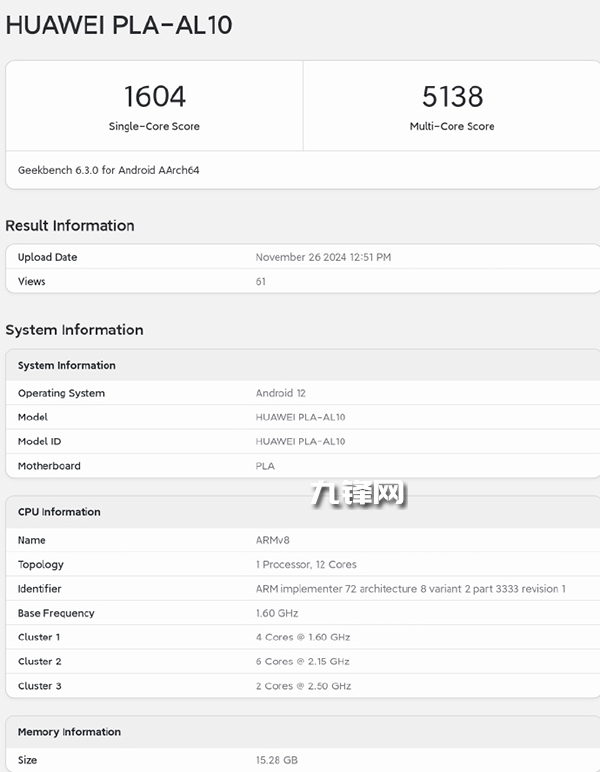
Task: Click the Single-Core Score label
Action: (x=154, y=127)
